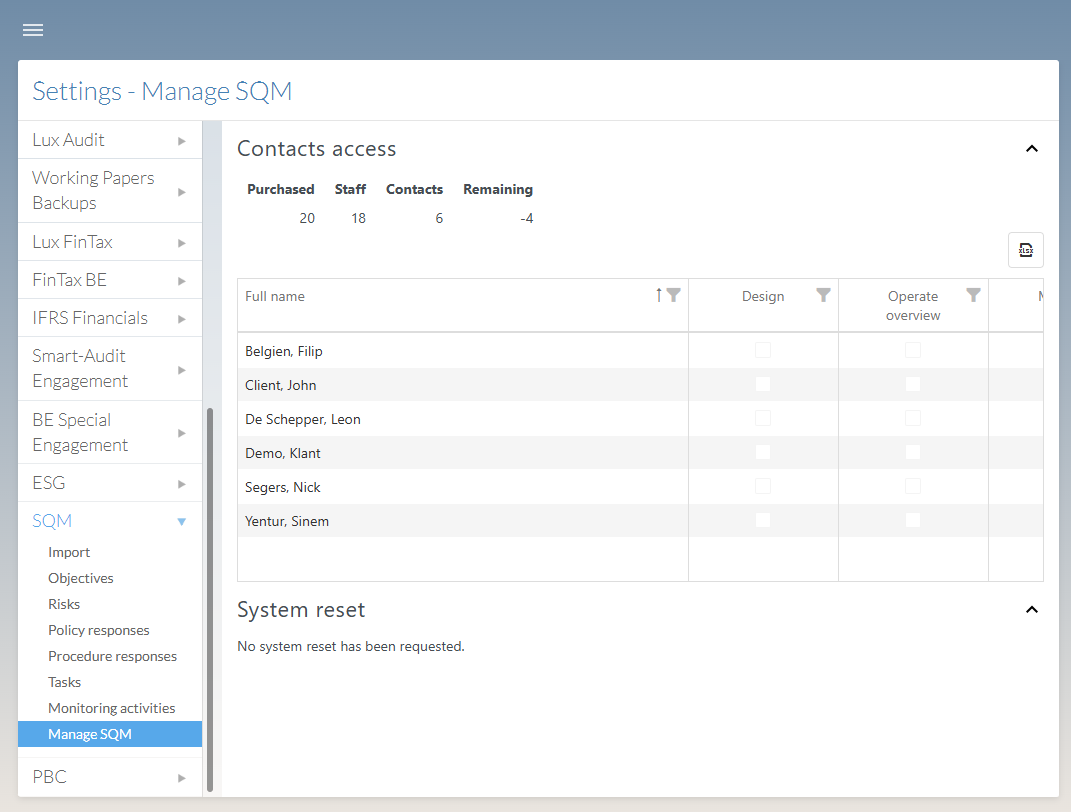This screenshot has width=1071, height=812.
Task: Expand the FinTax BE arrow
Action: coord(182,281)
